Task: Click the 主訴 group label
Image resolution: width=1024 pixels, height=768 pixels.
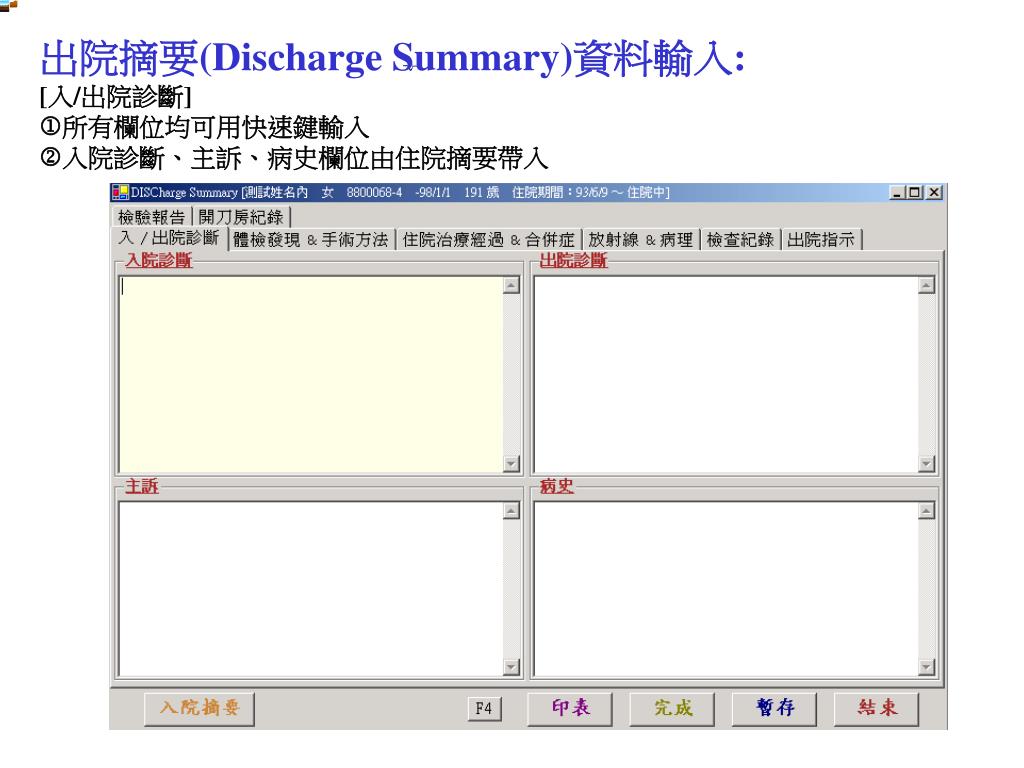Action: tap(142, 487)
